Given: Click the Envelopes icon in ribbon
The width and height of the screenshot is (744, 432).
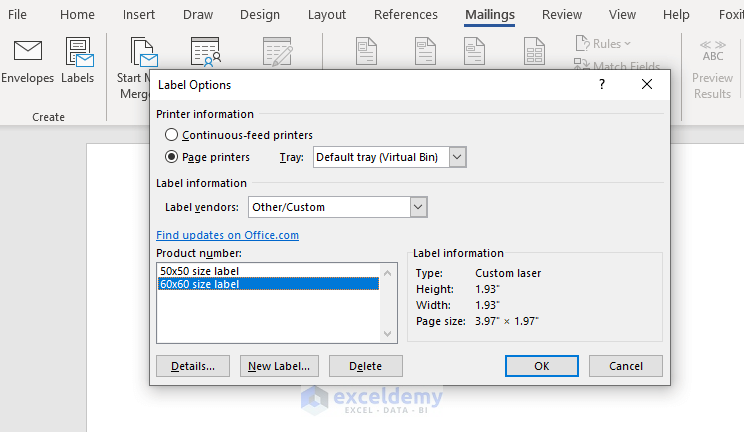Looking at the screenshot, I should pyautogui.click(x=27, y=52).
